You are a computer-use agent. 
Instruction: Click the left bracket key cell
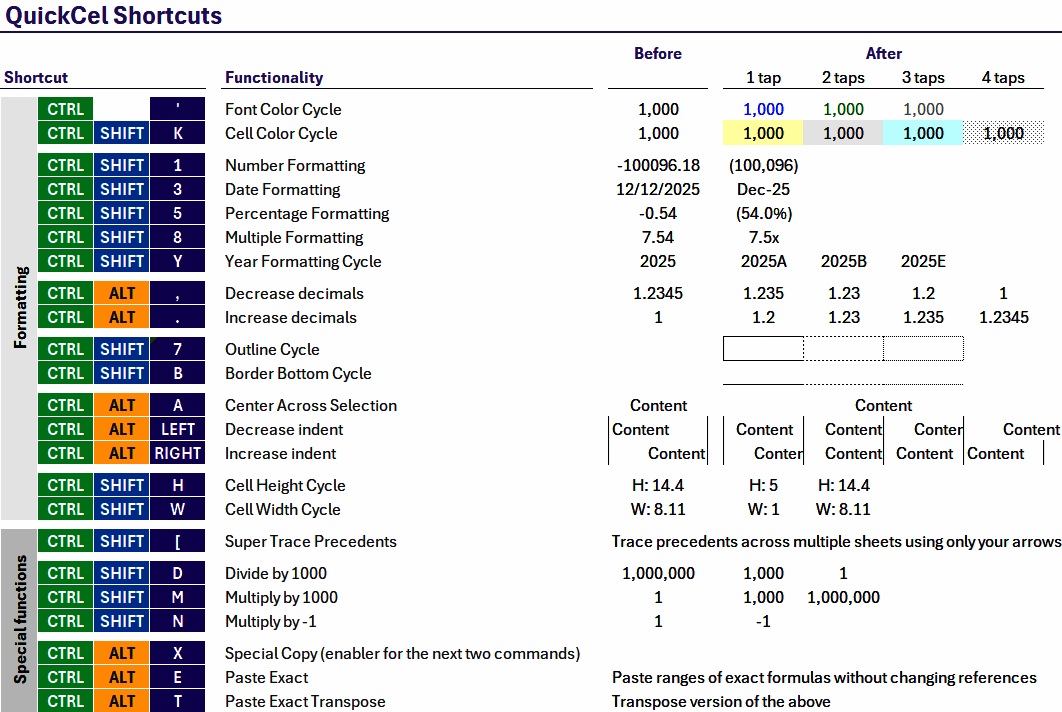[x=177, y=541]
